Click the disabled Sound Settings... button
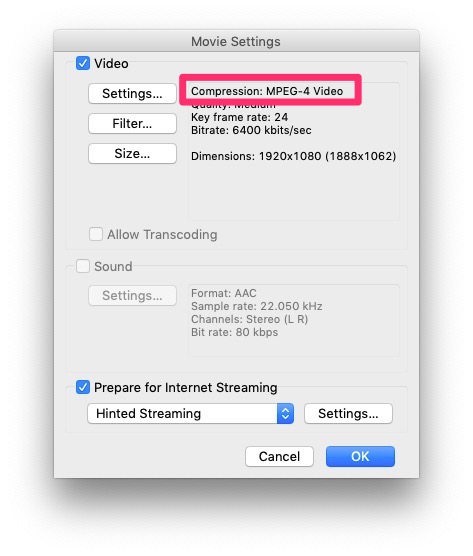Viewport: 473px width, 556px height. click(x=132, y=295)
